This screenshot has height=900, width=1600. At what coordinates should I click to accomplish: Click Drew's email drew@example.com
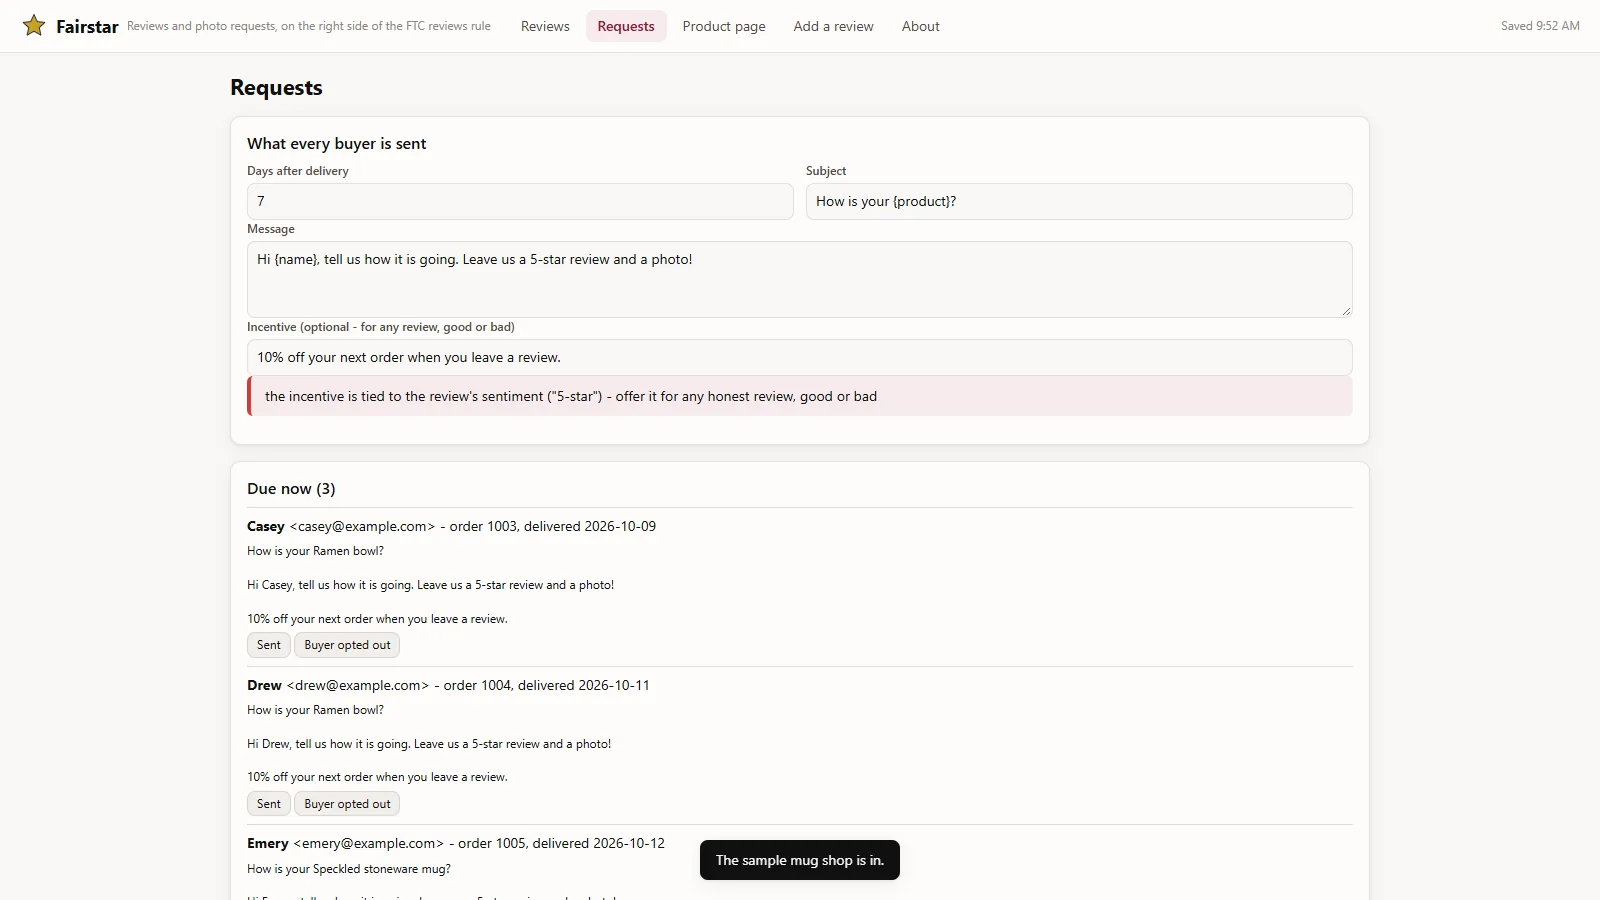(x=358, y=685)
